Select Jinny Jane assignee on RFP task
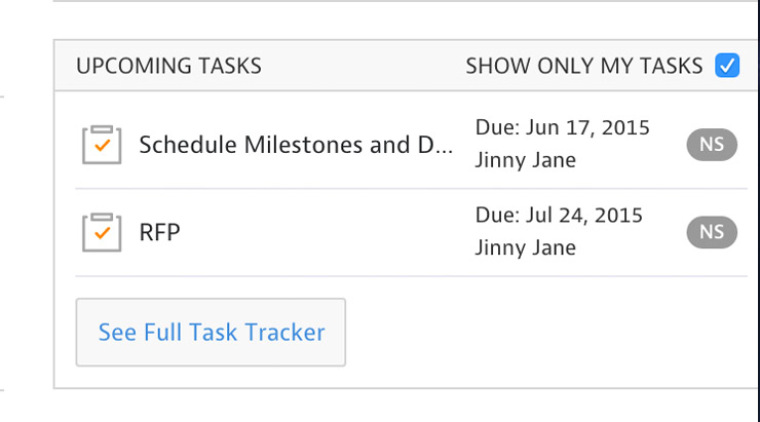 525,248
